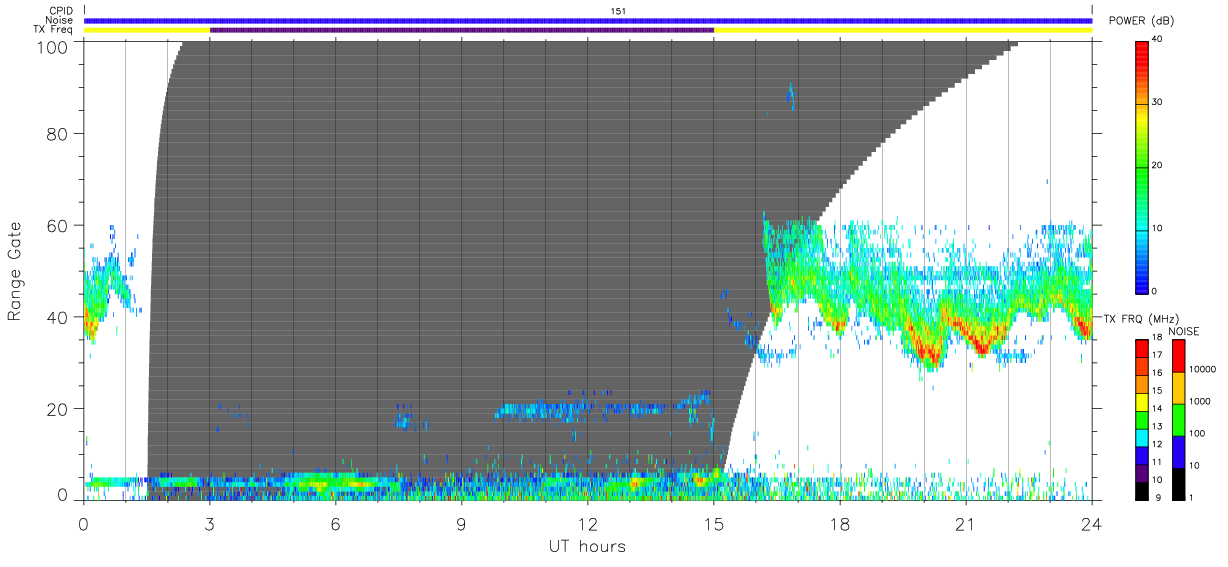Click the 18 UT hours tick label
This screenshot has height=567, width=1228.
[x=840, y=523]
